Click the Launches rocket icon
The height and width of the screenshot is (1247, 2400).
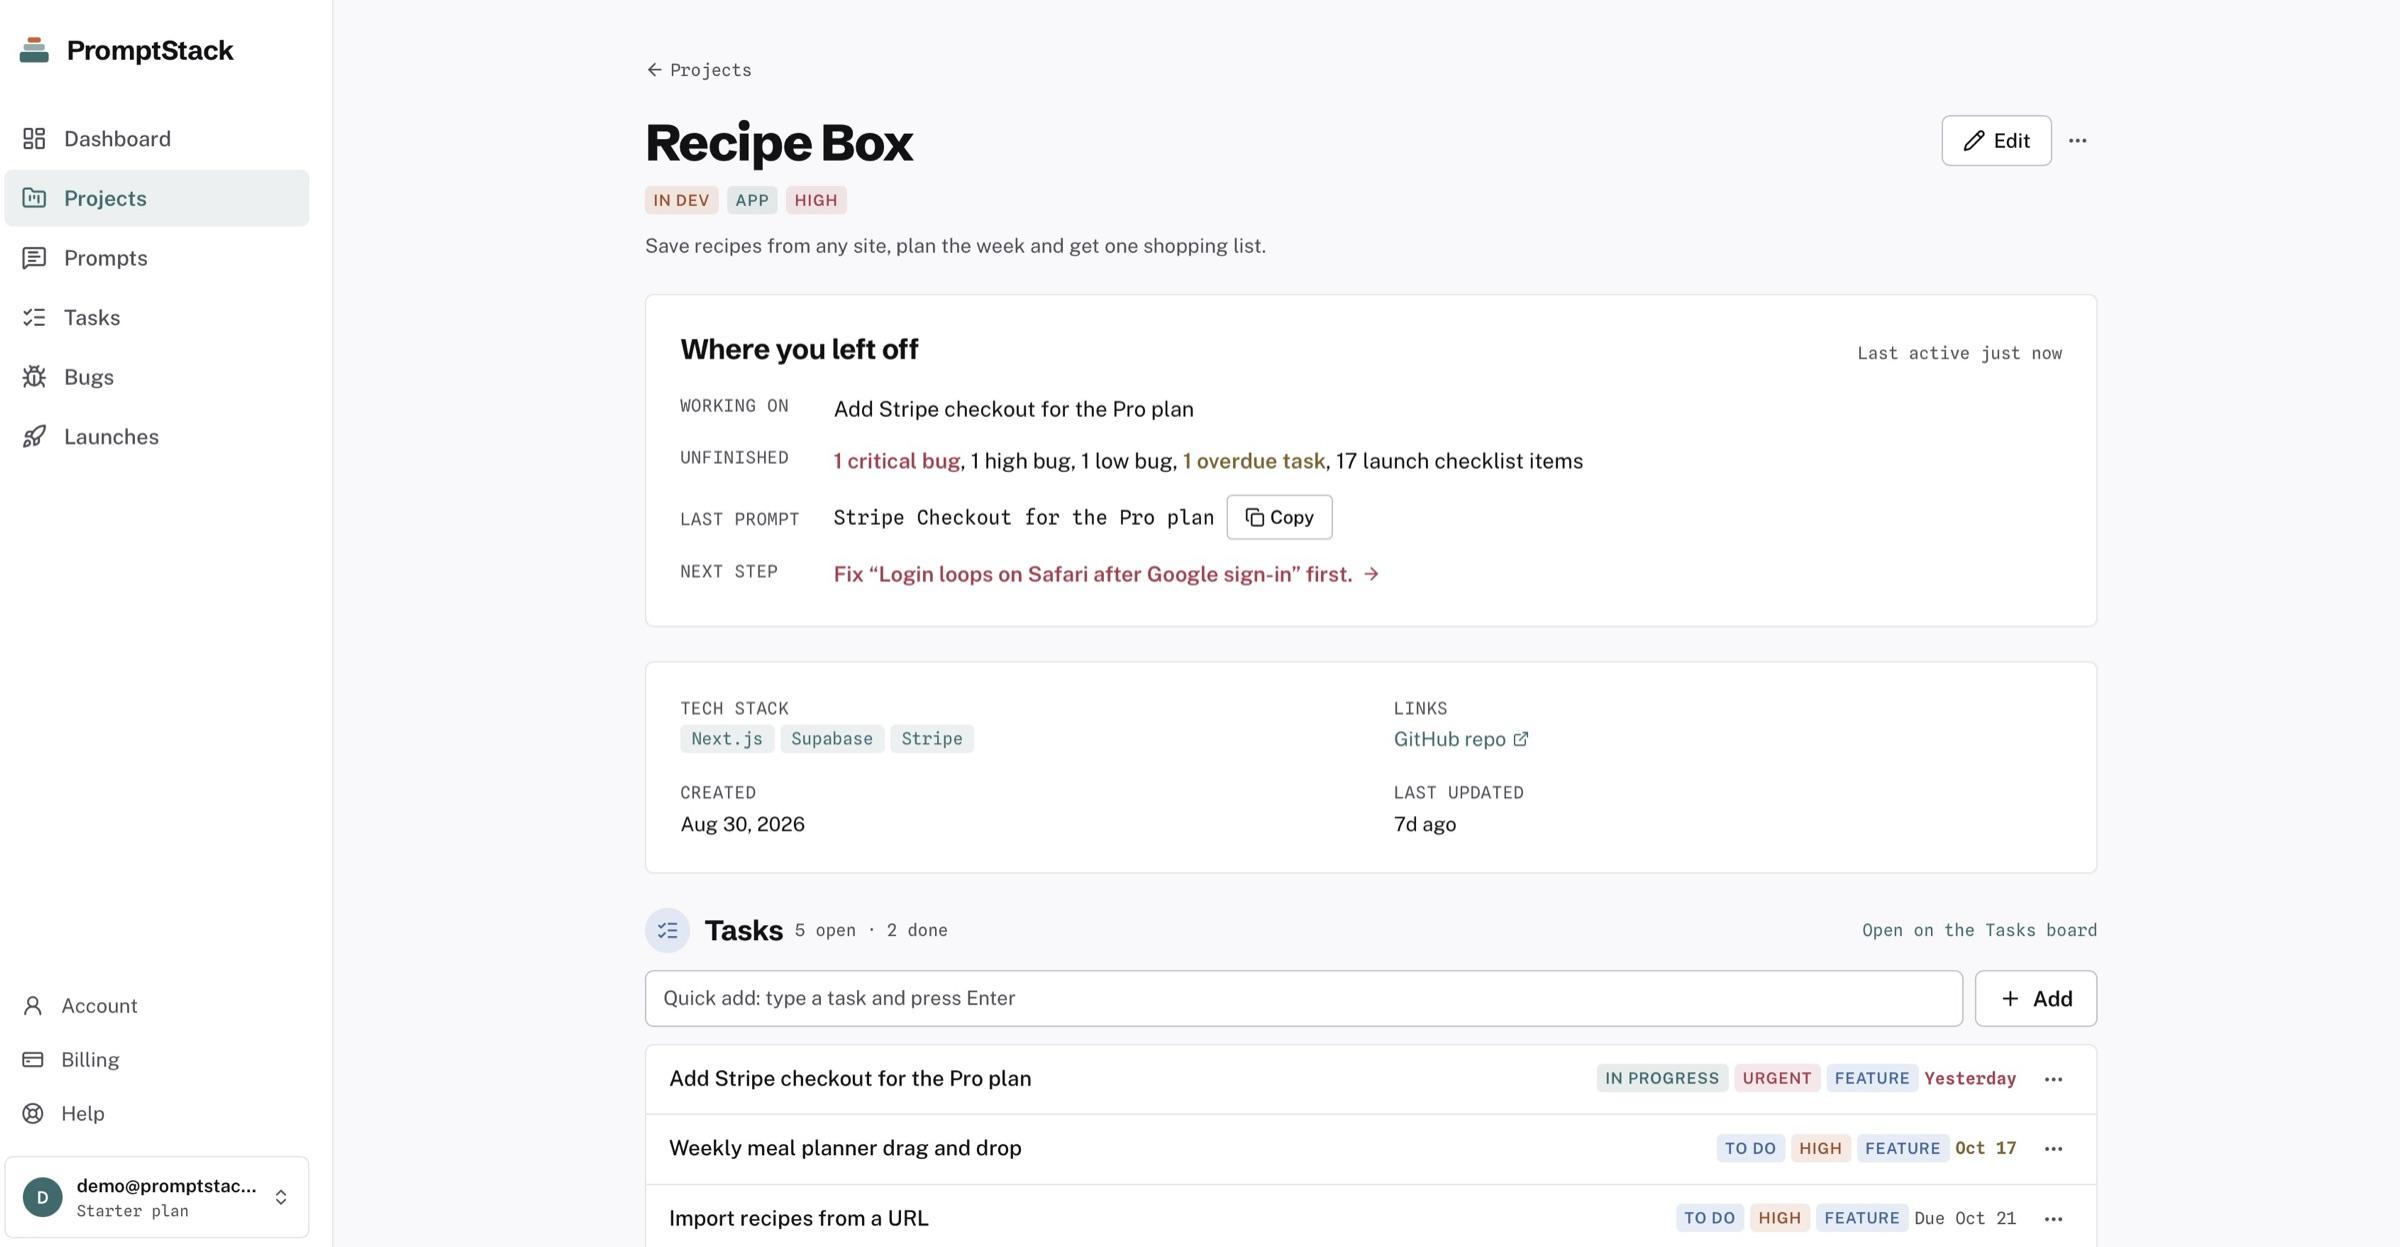pos(34,436)
